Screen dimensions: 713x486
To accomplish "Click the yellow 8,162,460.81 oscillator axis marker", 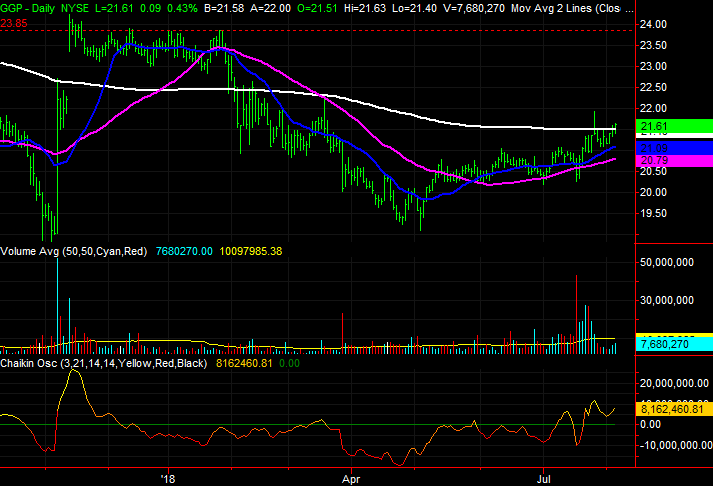I will click(x=674, y=409).
